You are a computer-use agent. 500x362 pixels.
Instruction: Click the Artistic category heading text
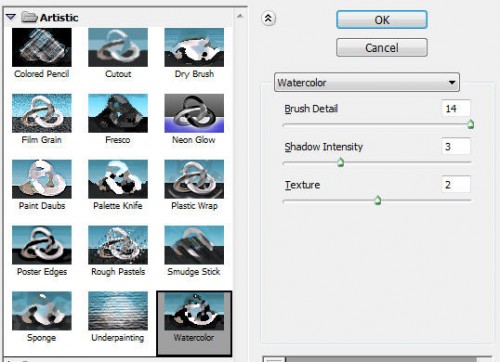(59, 17)
